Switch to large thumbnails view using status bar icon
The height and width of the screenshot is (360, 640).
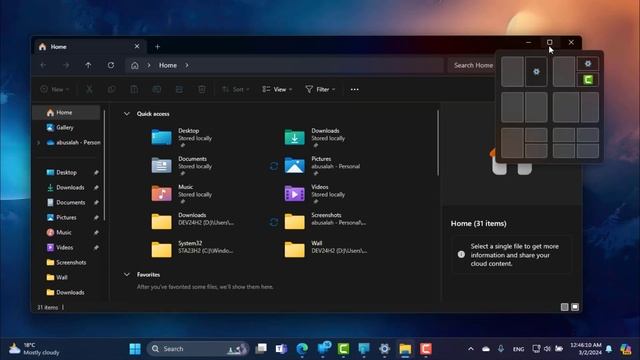pyautogui.click(x=575, y=307)
